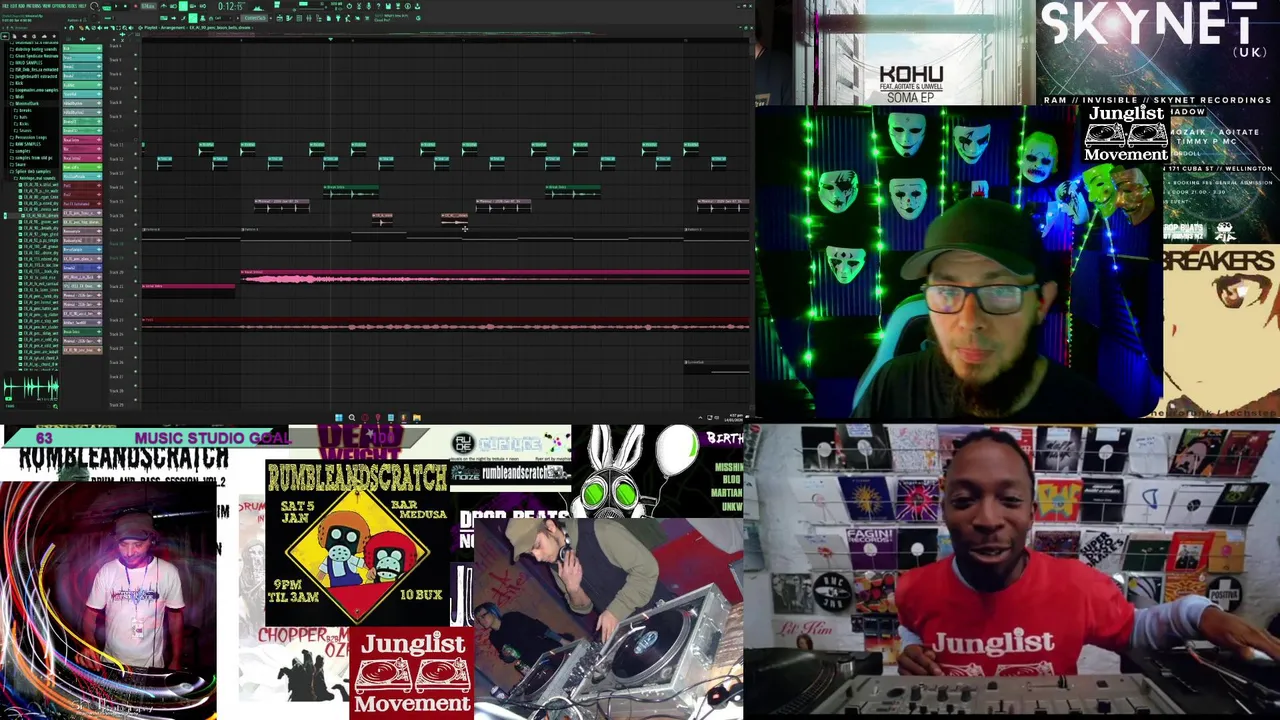Click the View piano roll toolbar icon
The image size is (1280, 720).
289,18
